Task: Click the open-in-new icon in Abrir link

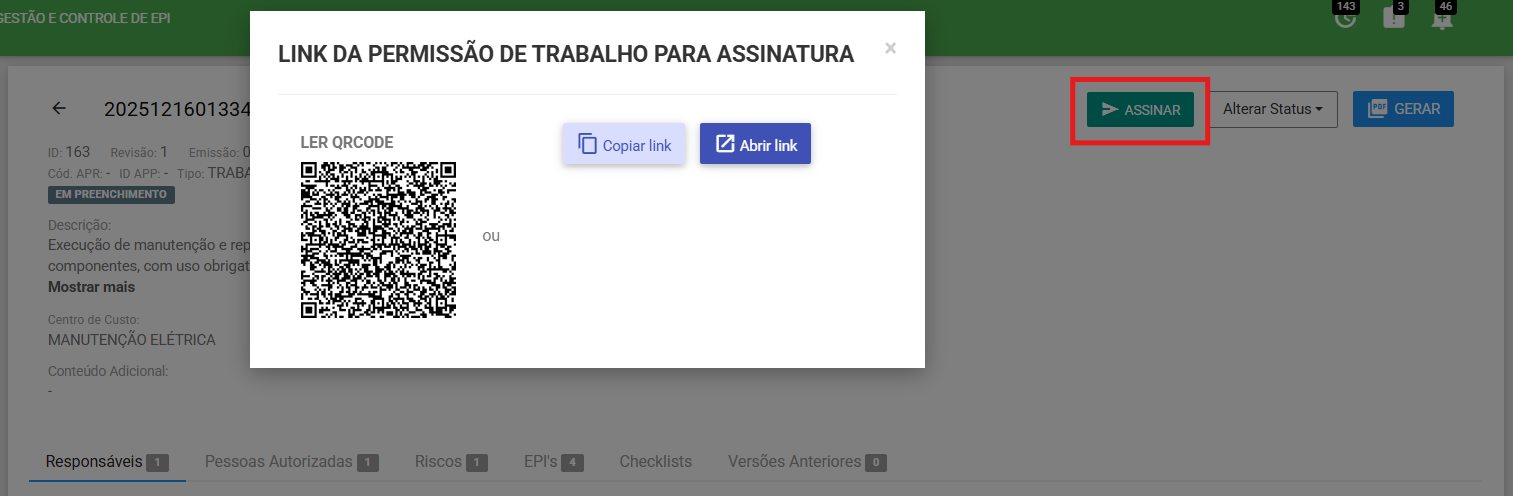Action: (725, 144)
